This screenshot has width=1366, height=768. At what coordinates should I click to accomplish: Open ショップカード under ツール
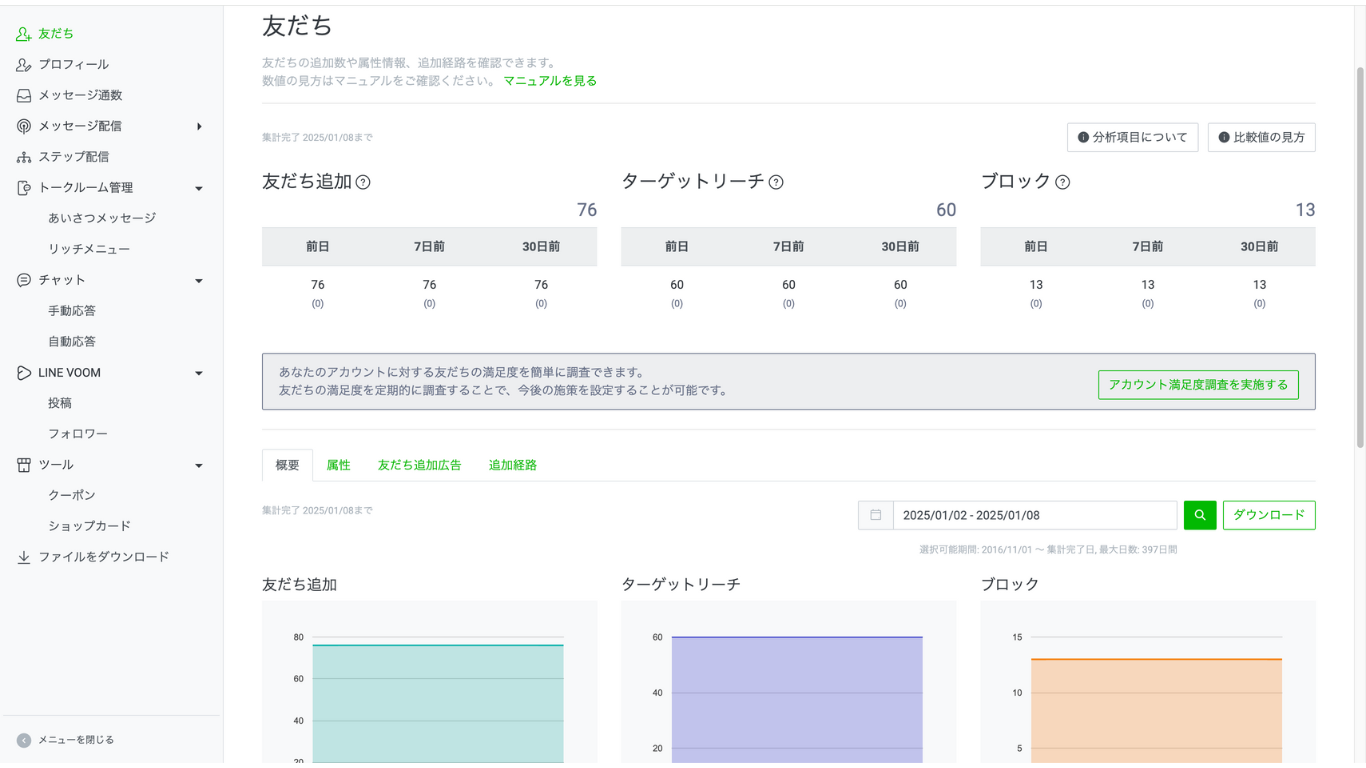[90, 526]
